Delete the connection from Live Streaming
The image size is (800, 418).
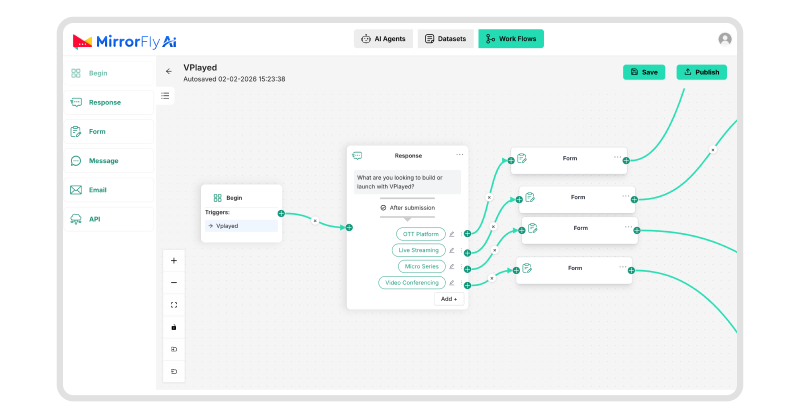point(493,227)
